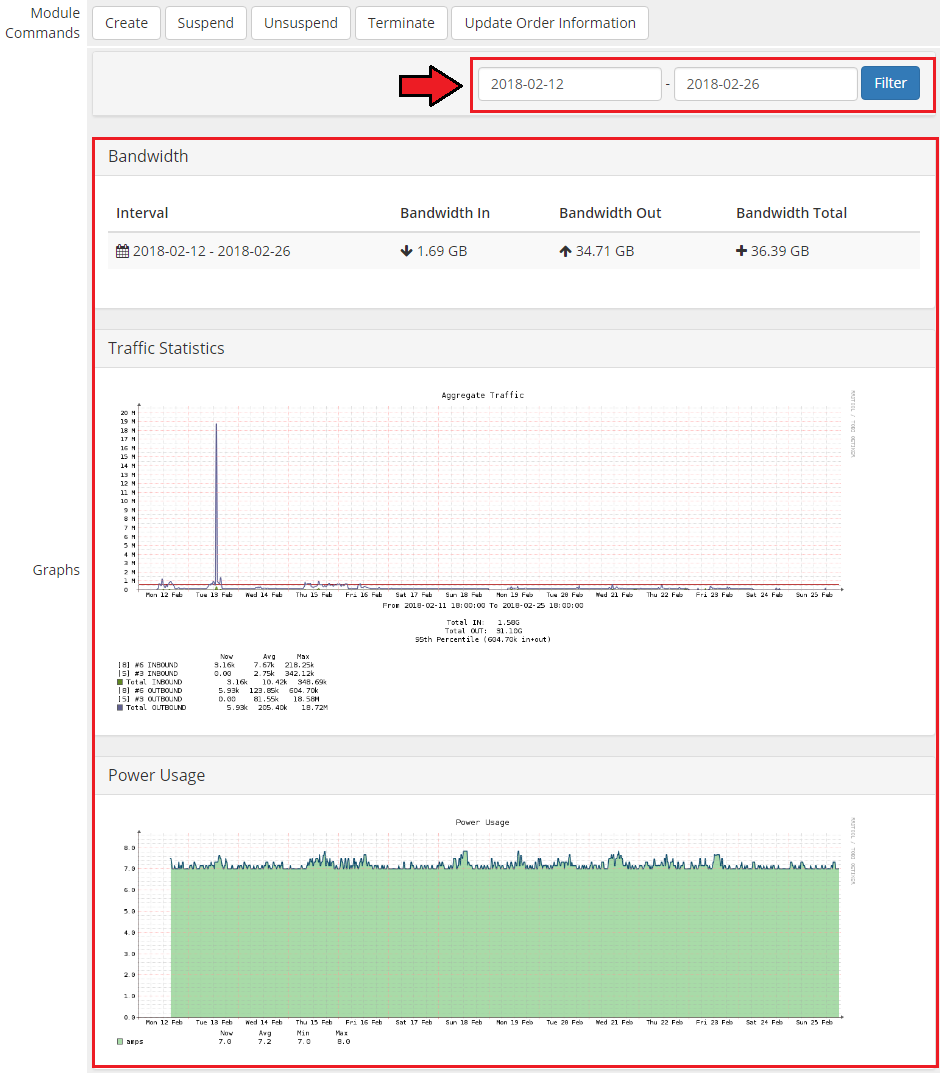Click the 34.71 GB value
Viewport: 940px width, 1073px height.
tap(605, 251)
